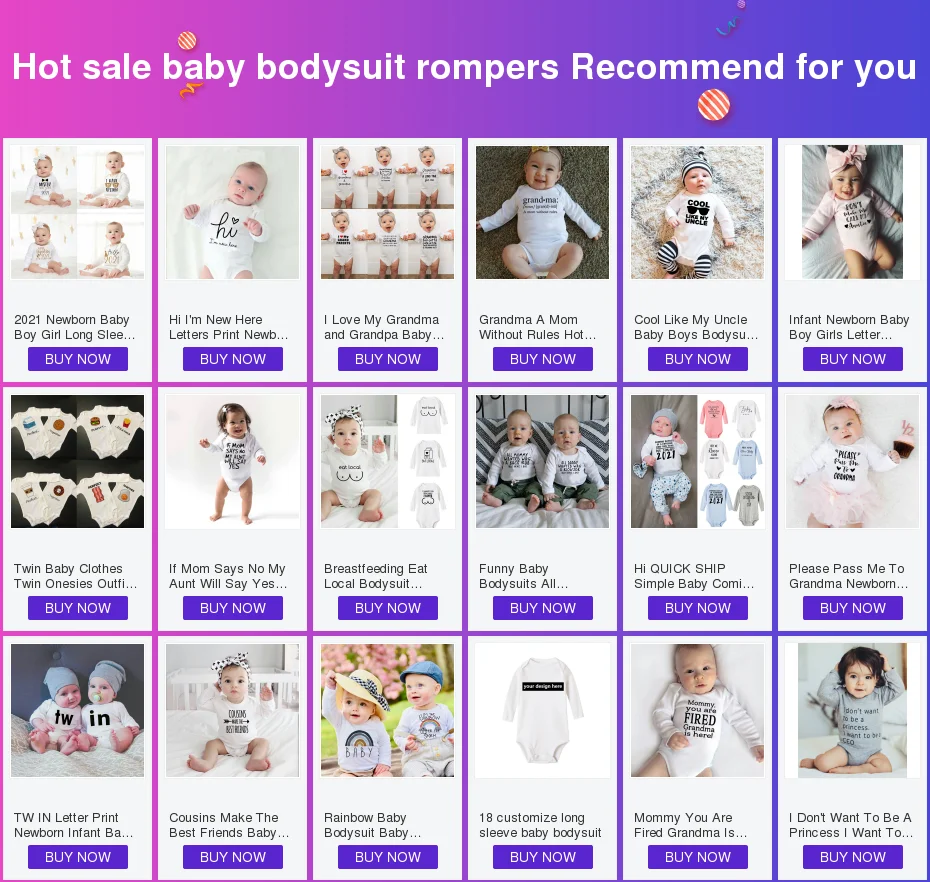Open Hi QUICK SHIP Simple Baby title link
This screenshot has width=930, height=882.
click(x=694, y=576)
